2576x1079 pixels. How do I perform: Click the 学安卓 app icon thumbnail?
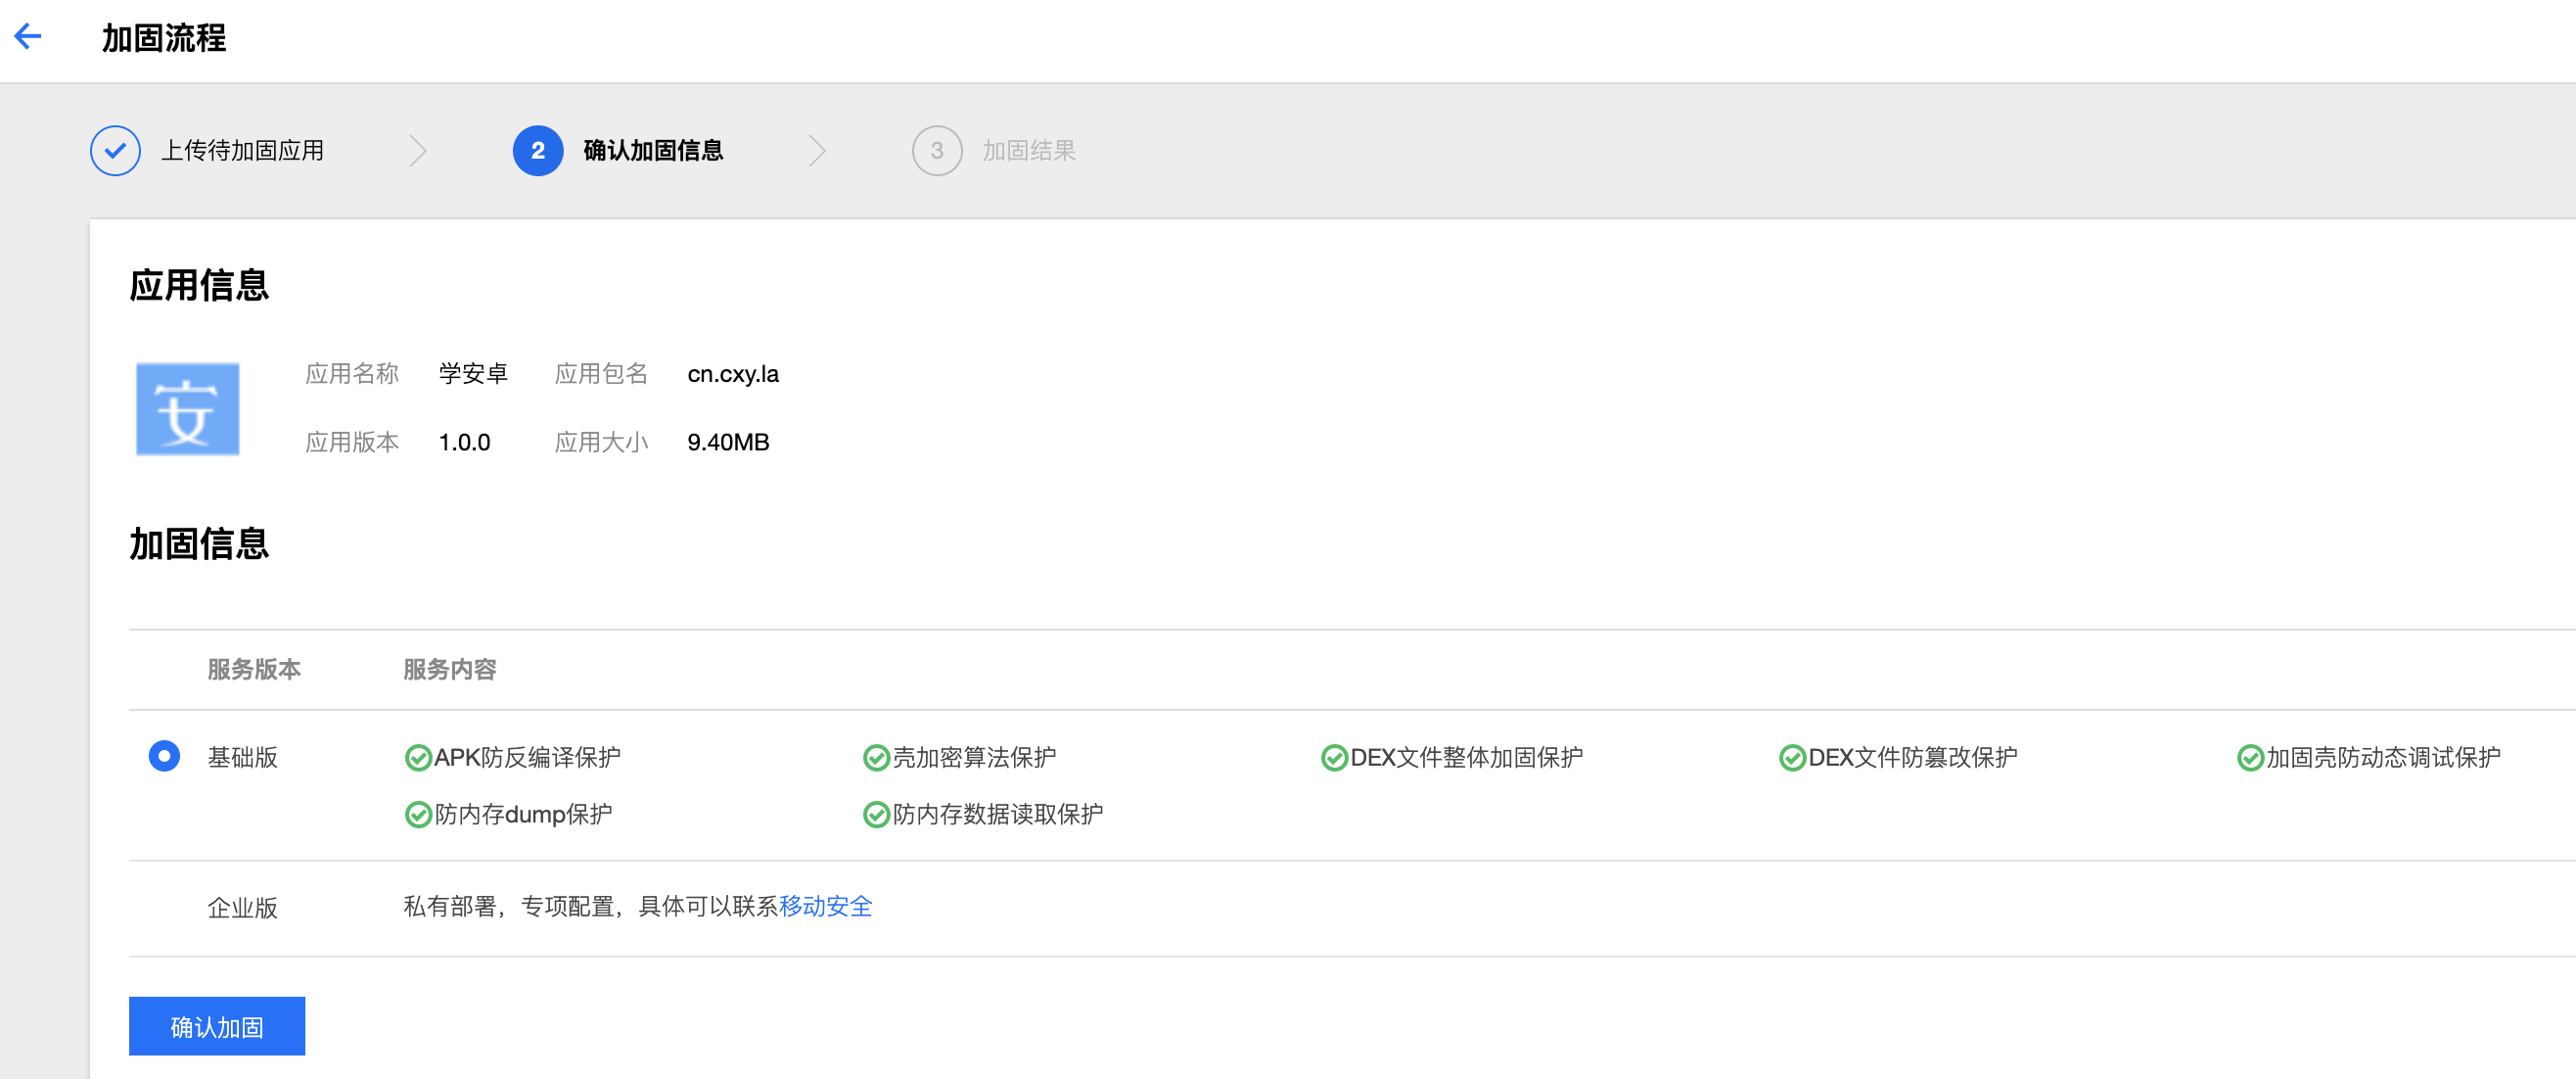(188, 409)
